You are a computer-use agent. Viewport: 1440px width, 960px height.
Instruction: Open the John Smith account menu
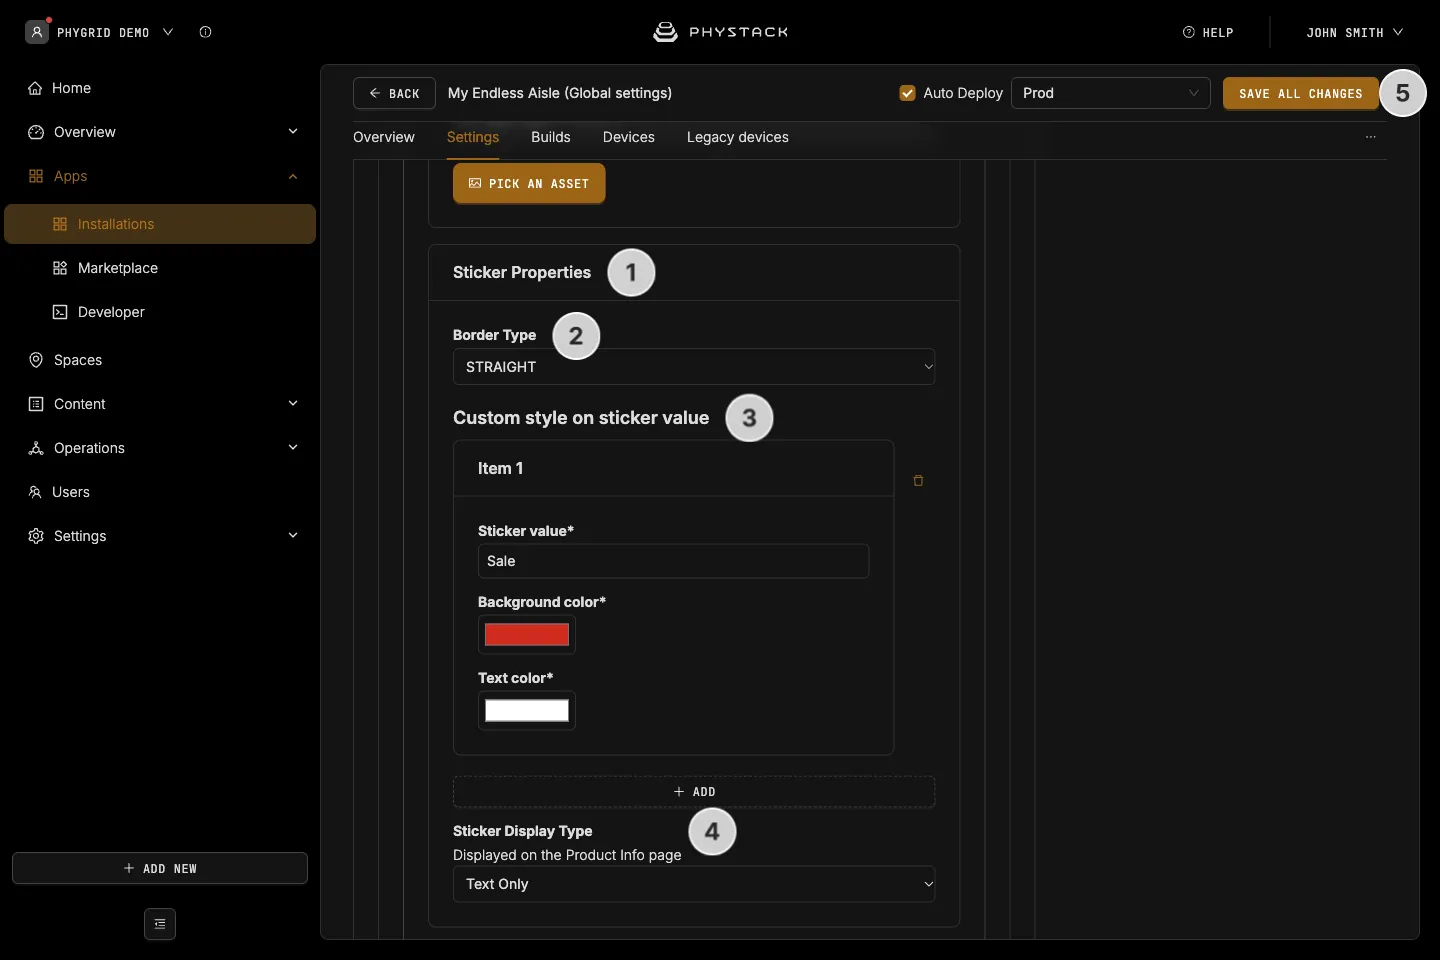(1354, 32)
